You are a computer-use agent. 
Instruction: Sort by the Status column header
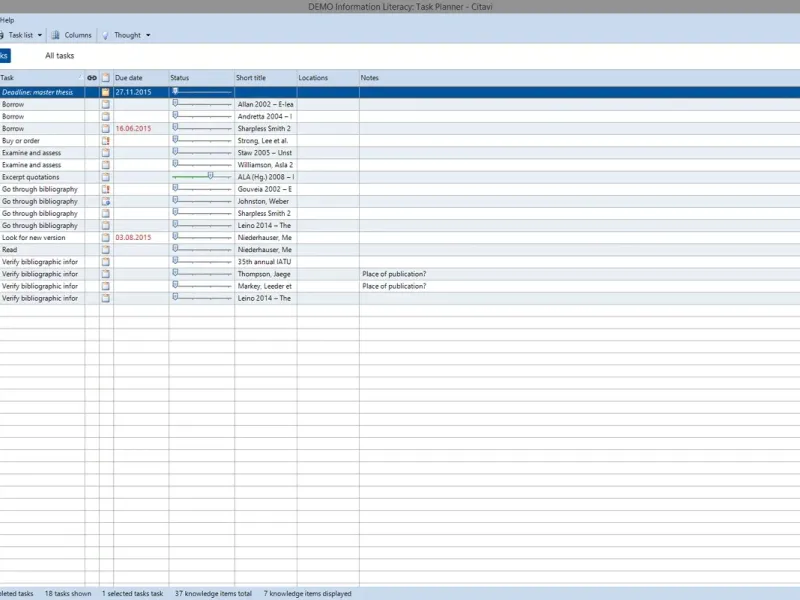click(x=202, y=78)
